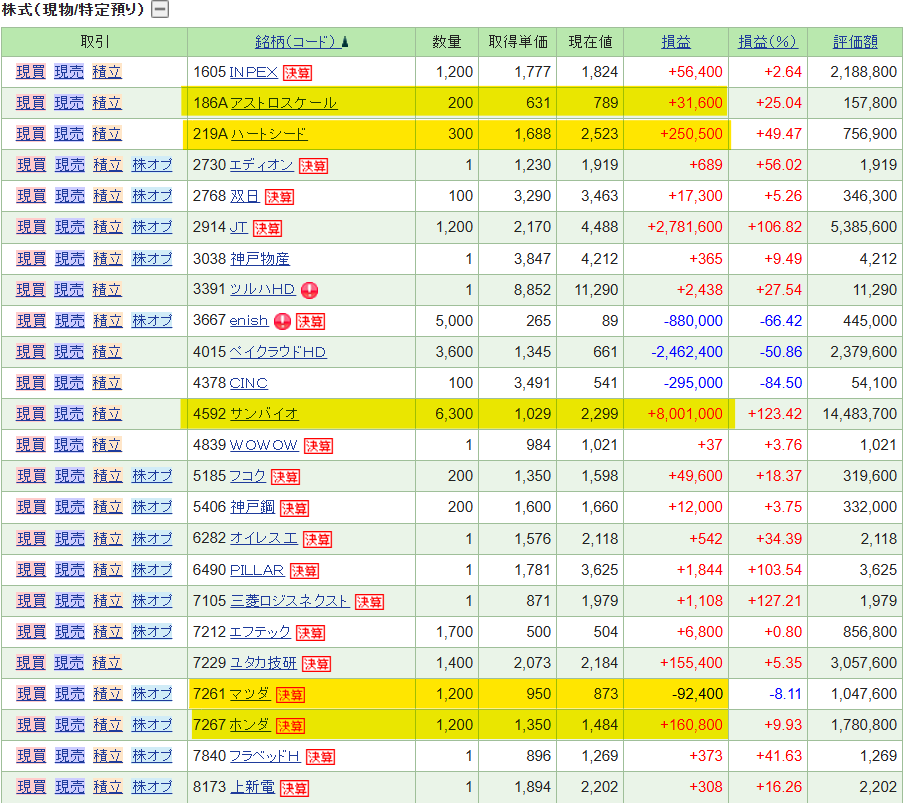Sort by 銘柄(コード) column header
This screenshot has width=903, height=803.
[x=301, y=42]
